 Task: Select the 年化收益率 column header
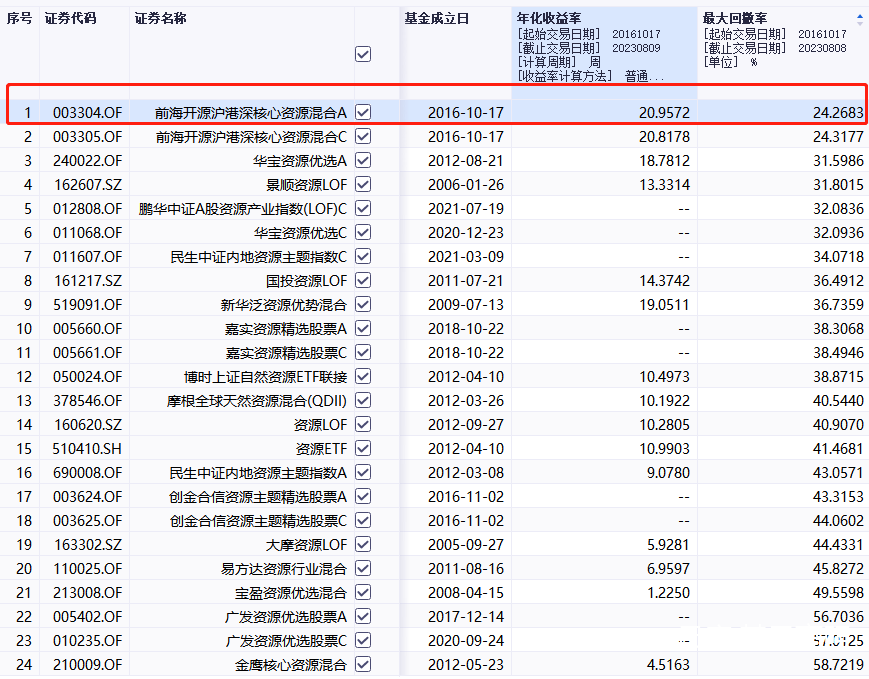[549, 19]
